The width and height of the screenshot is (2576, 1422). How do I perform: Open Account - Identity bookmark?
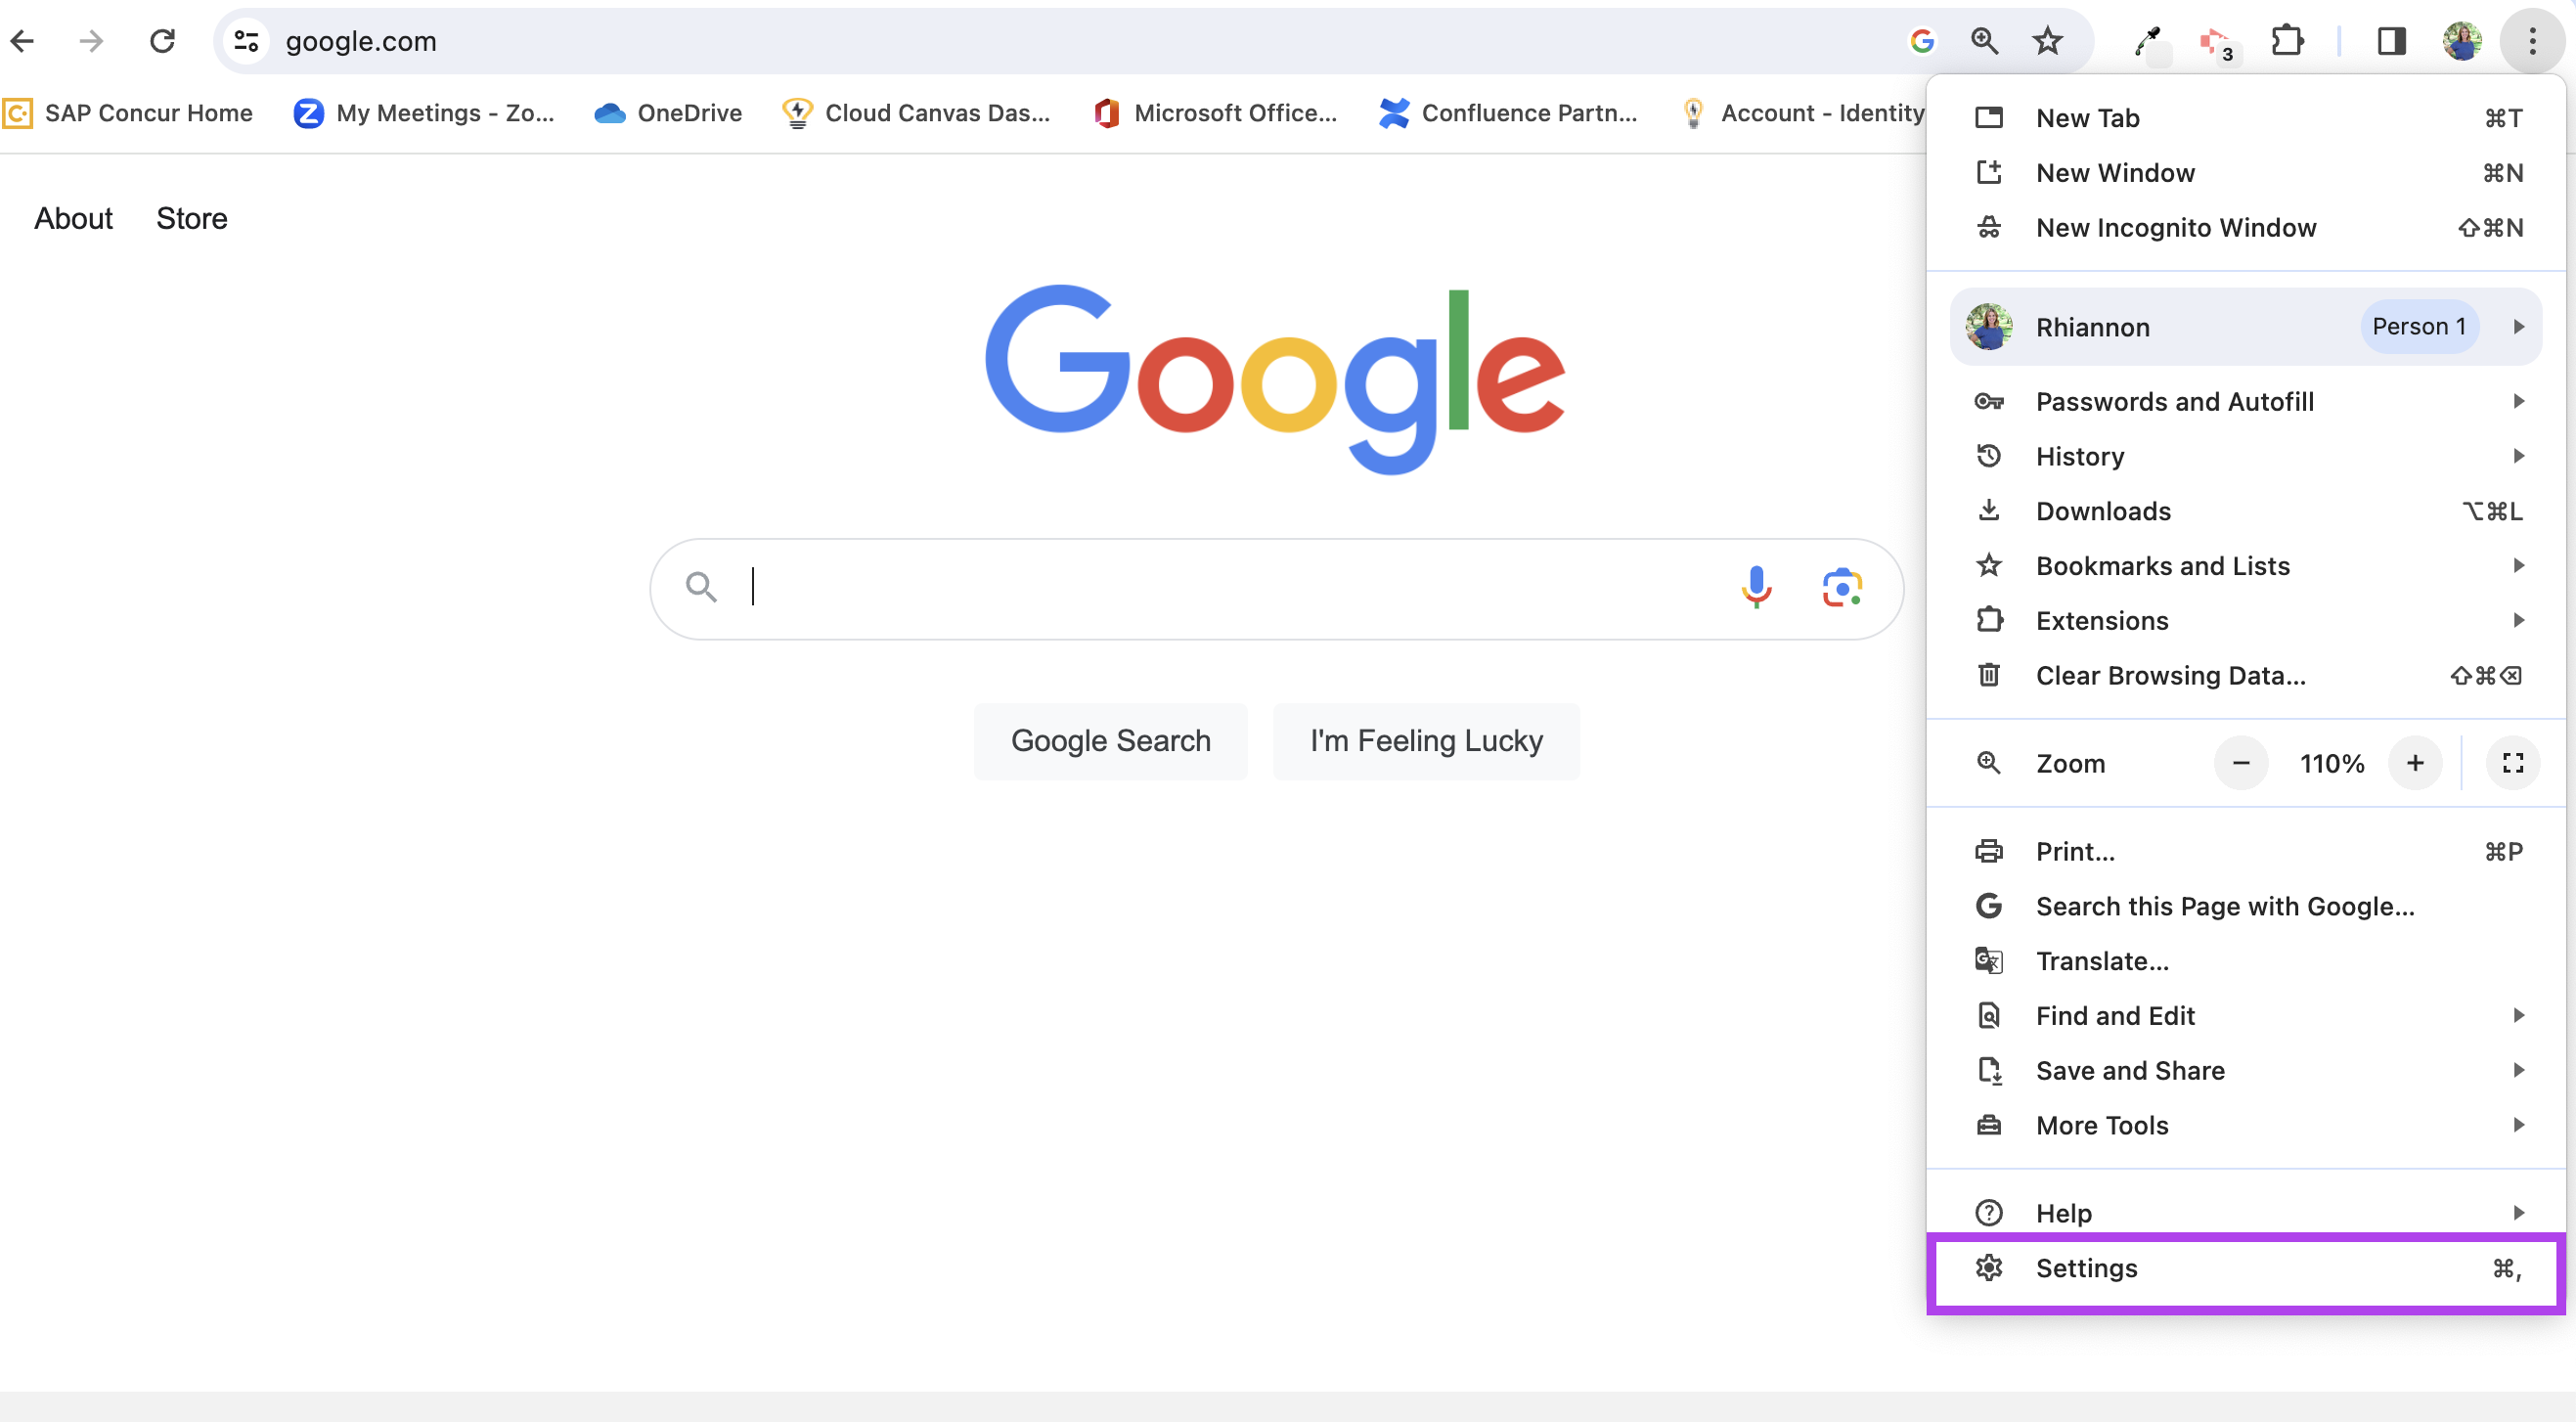[1802, 113]
